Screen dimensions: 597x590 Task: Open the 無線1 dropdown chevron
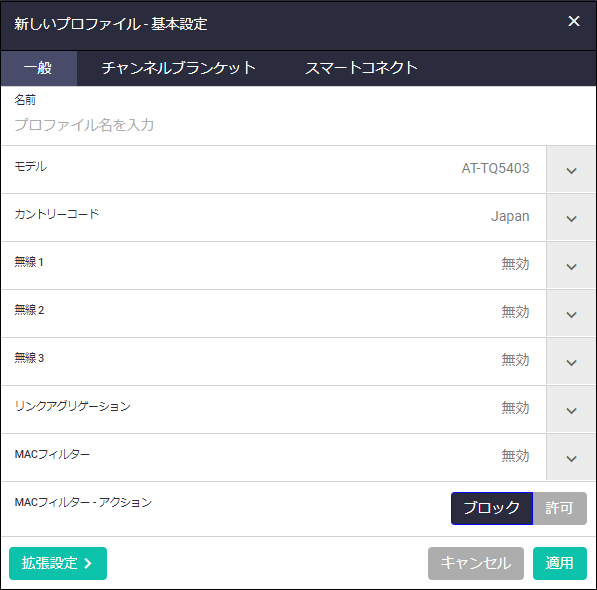pos(571,265)
